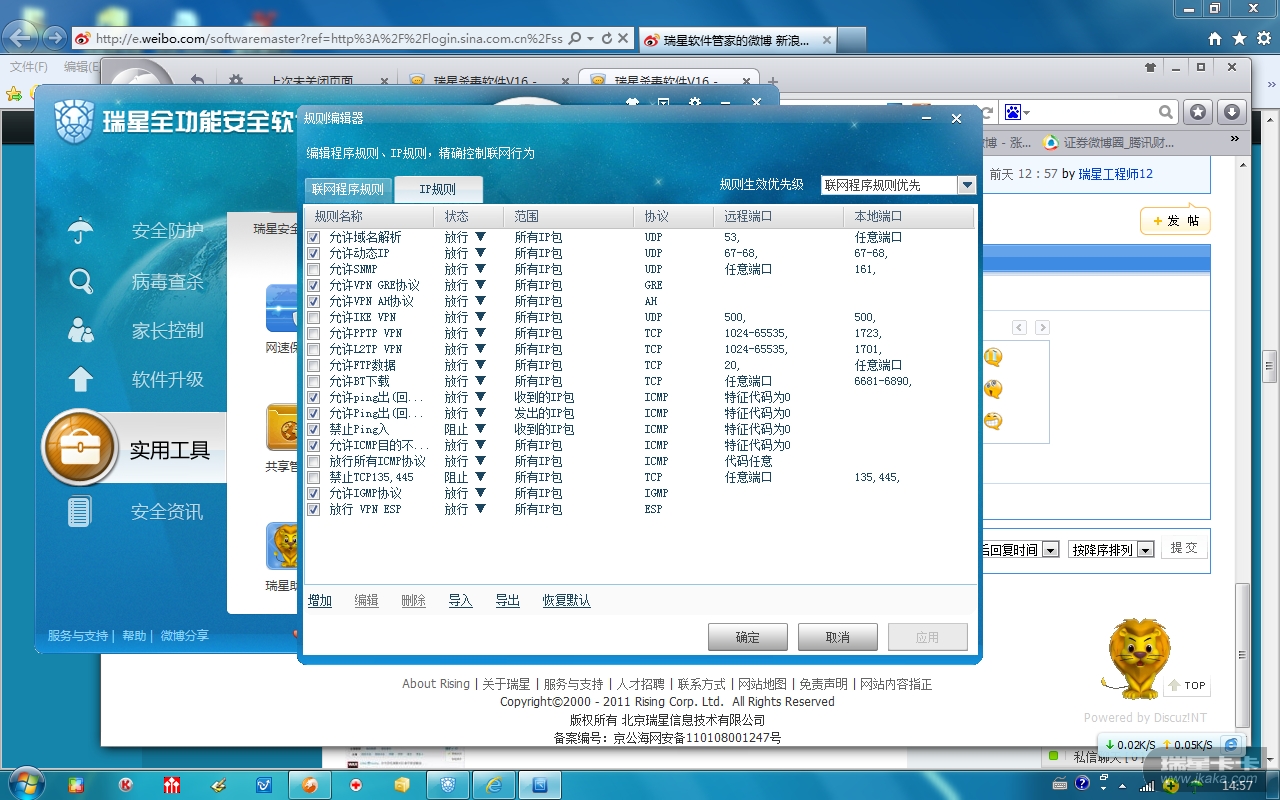Uncheck the 允许域名解析 rule checkbox
Screen dimensions: 1280x800
click(x=314, y=238)
